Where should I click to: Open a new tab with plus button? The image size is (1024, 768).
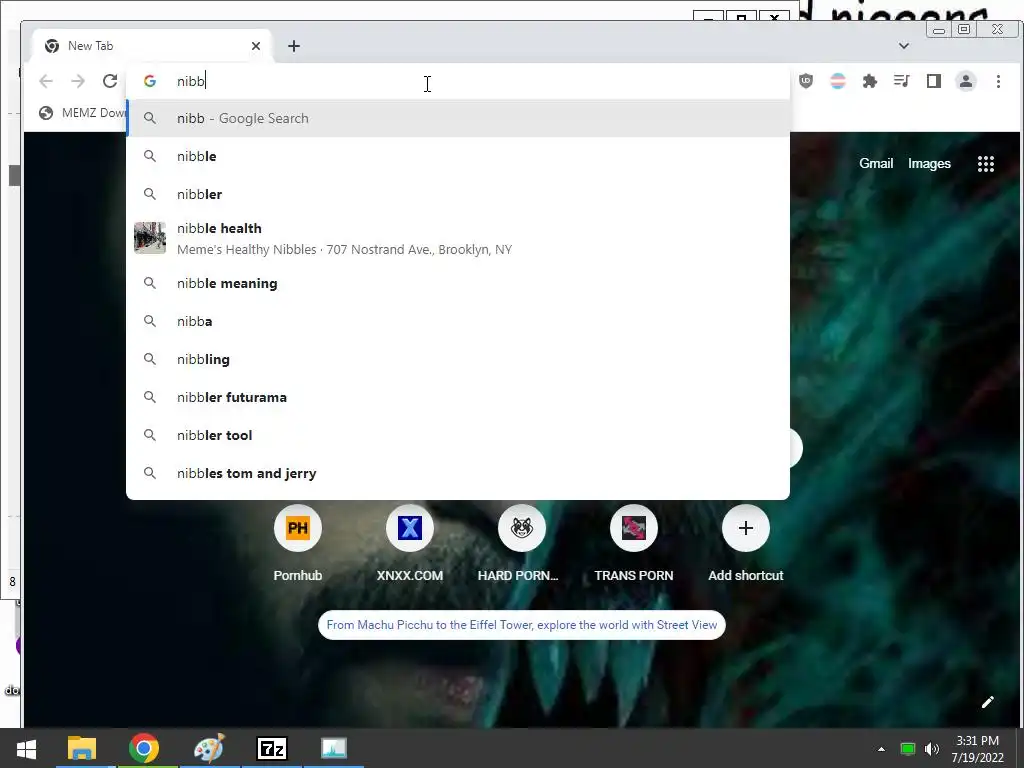(294, 46)
